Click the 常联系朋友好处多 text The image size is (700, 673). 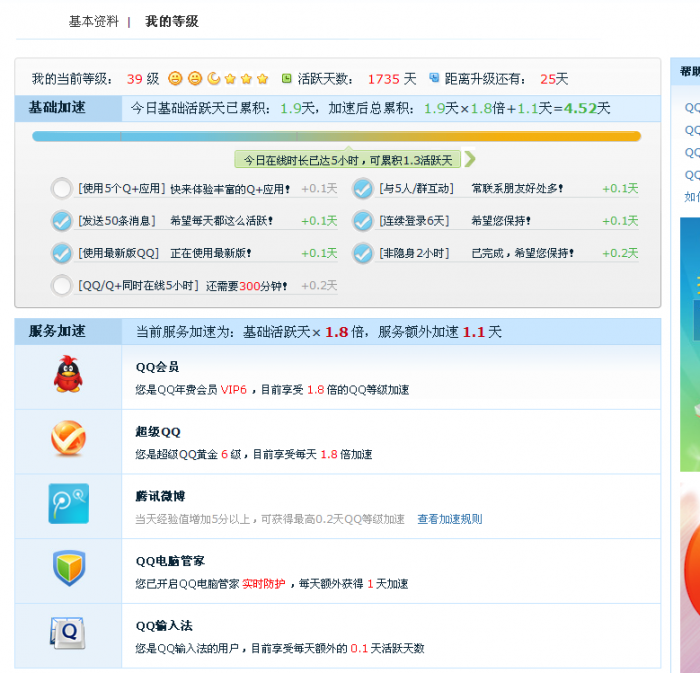(517, 189)
